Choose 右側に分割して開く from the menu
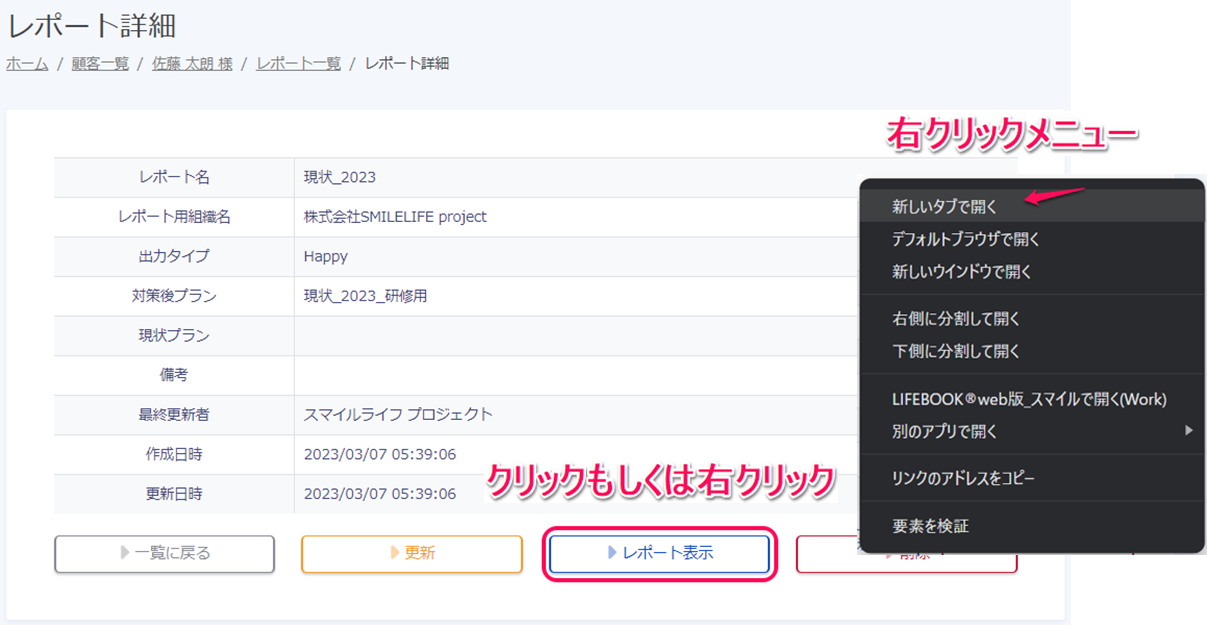This screenshot has width=1207, height=625. tap(955, 319)
